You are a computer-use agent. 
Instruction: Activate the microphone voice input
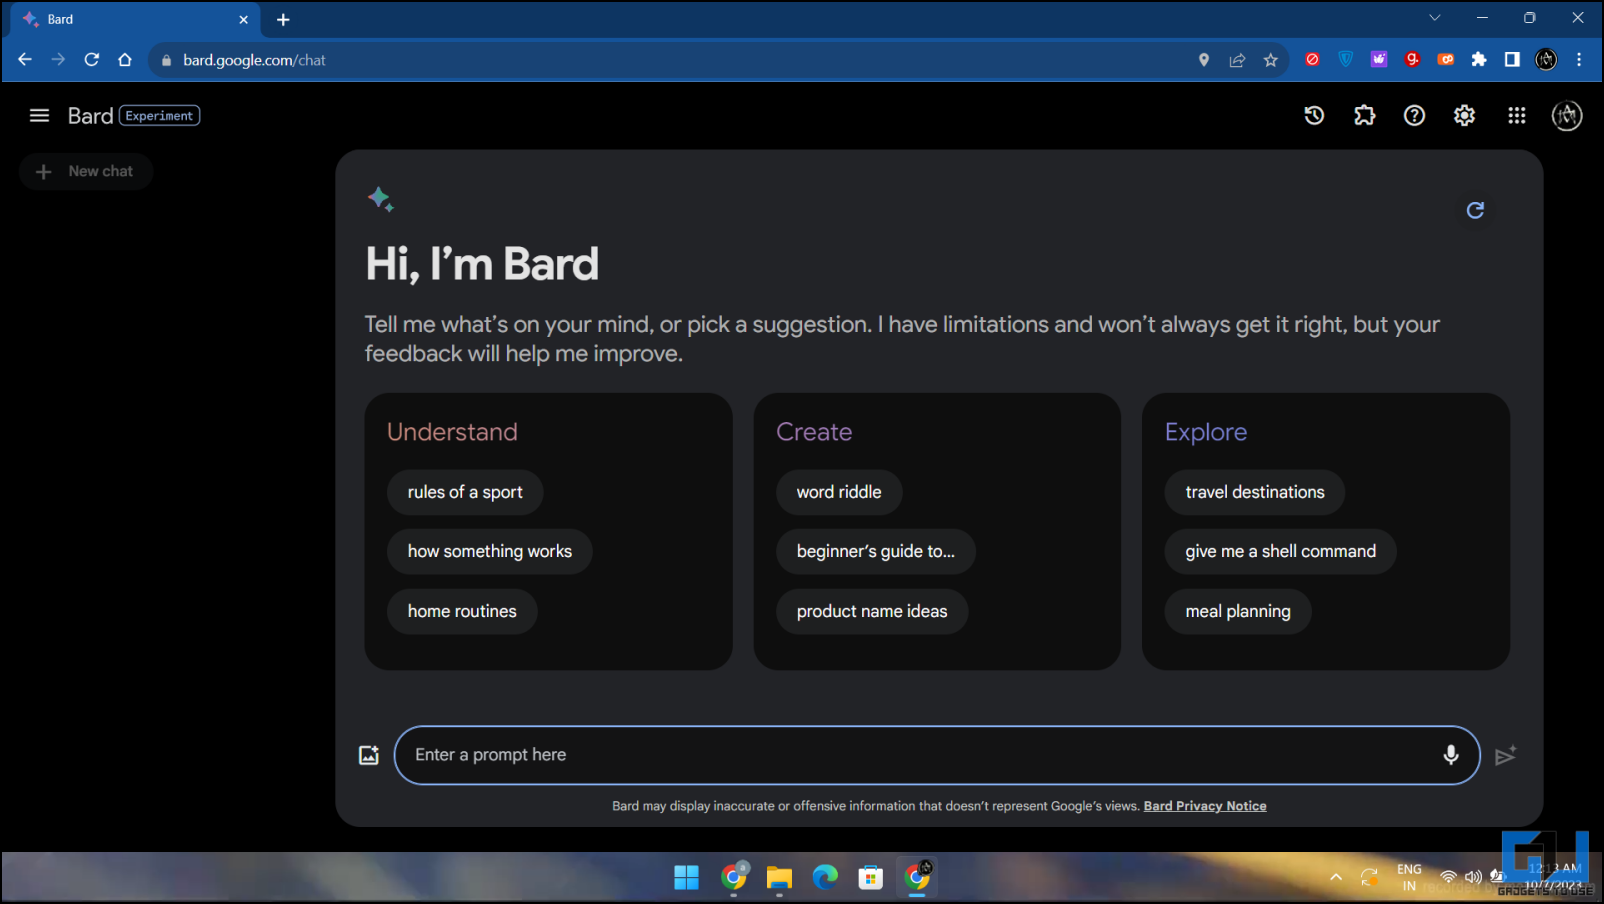(1450, 755)
